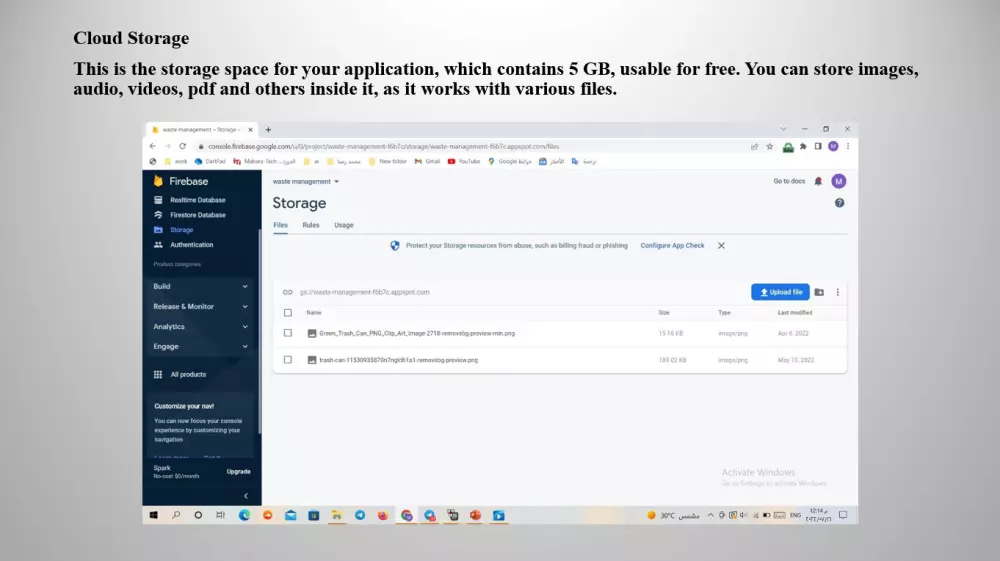Click the Last modified column header
Image resolution: width=1000 pixels, height=561 pixels.
tap(795, 313)
